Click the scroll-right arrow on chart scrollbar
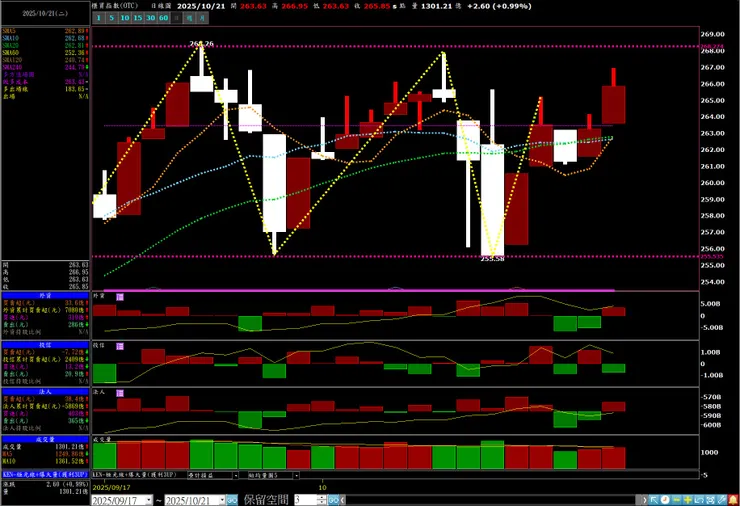 point(645,499)
